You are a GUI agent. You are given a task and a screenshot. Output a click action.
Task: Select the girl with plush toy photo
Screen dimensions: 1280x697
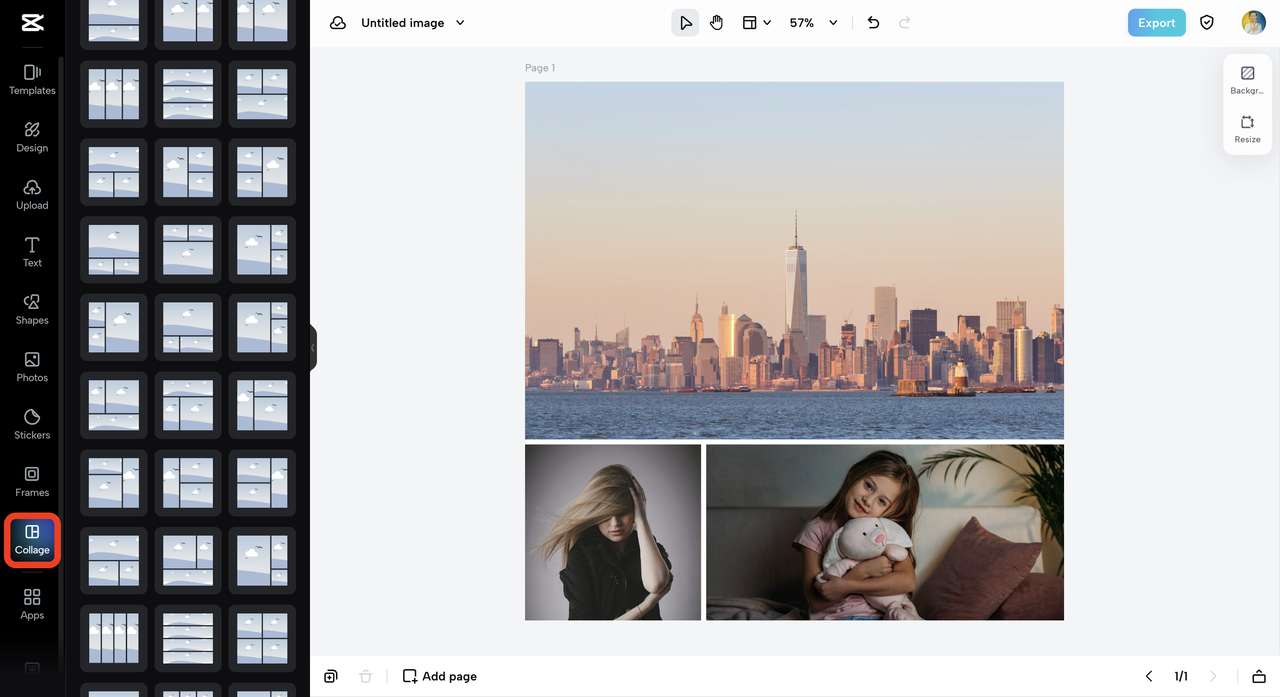[885, 532]
